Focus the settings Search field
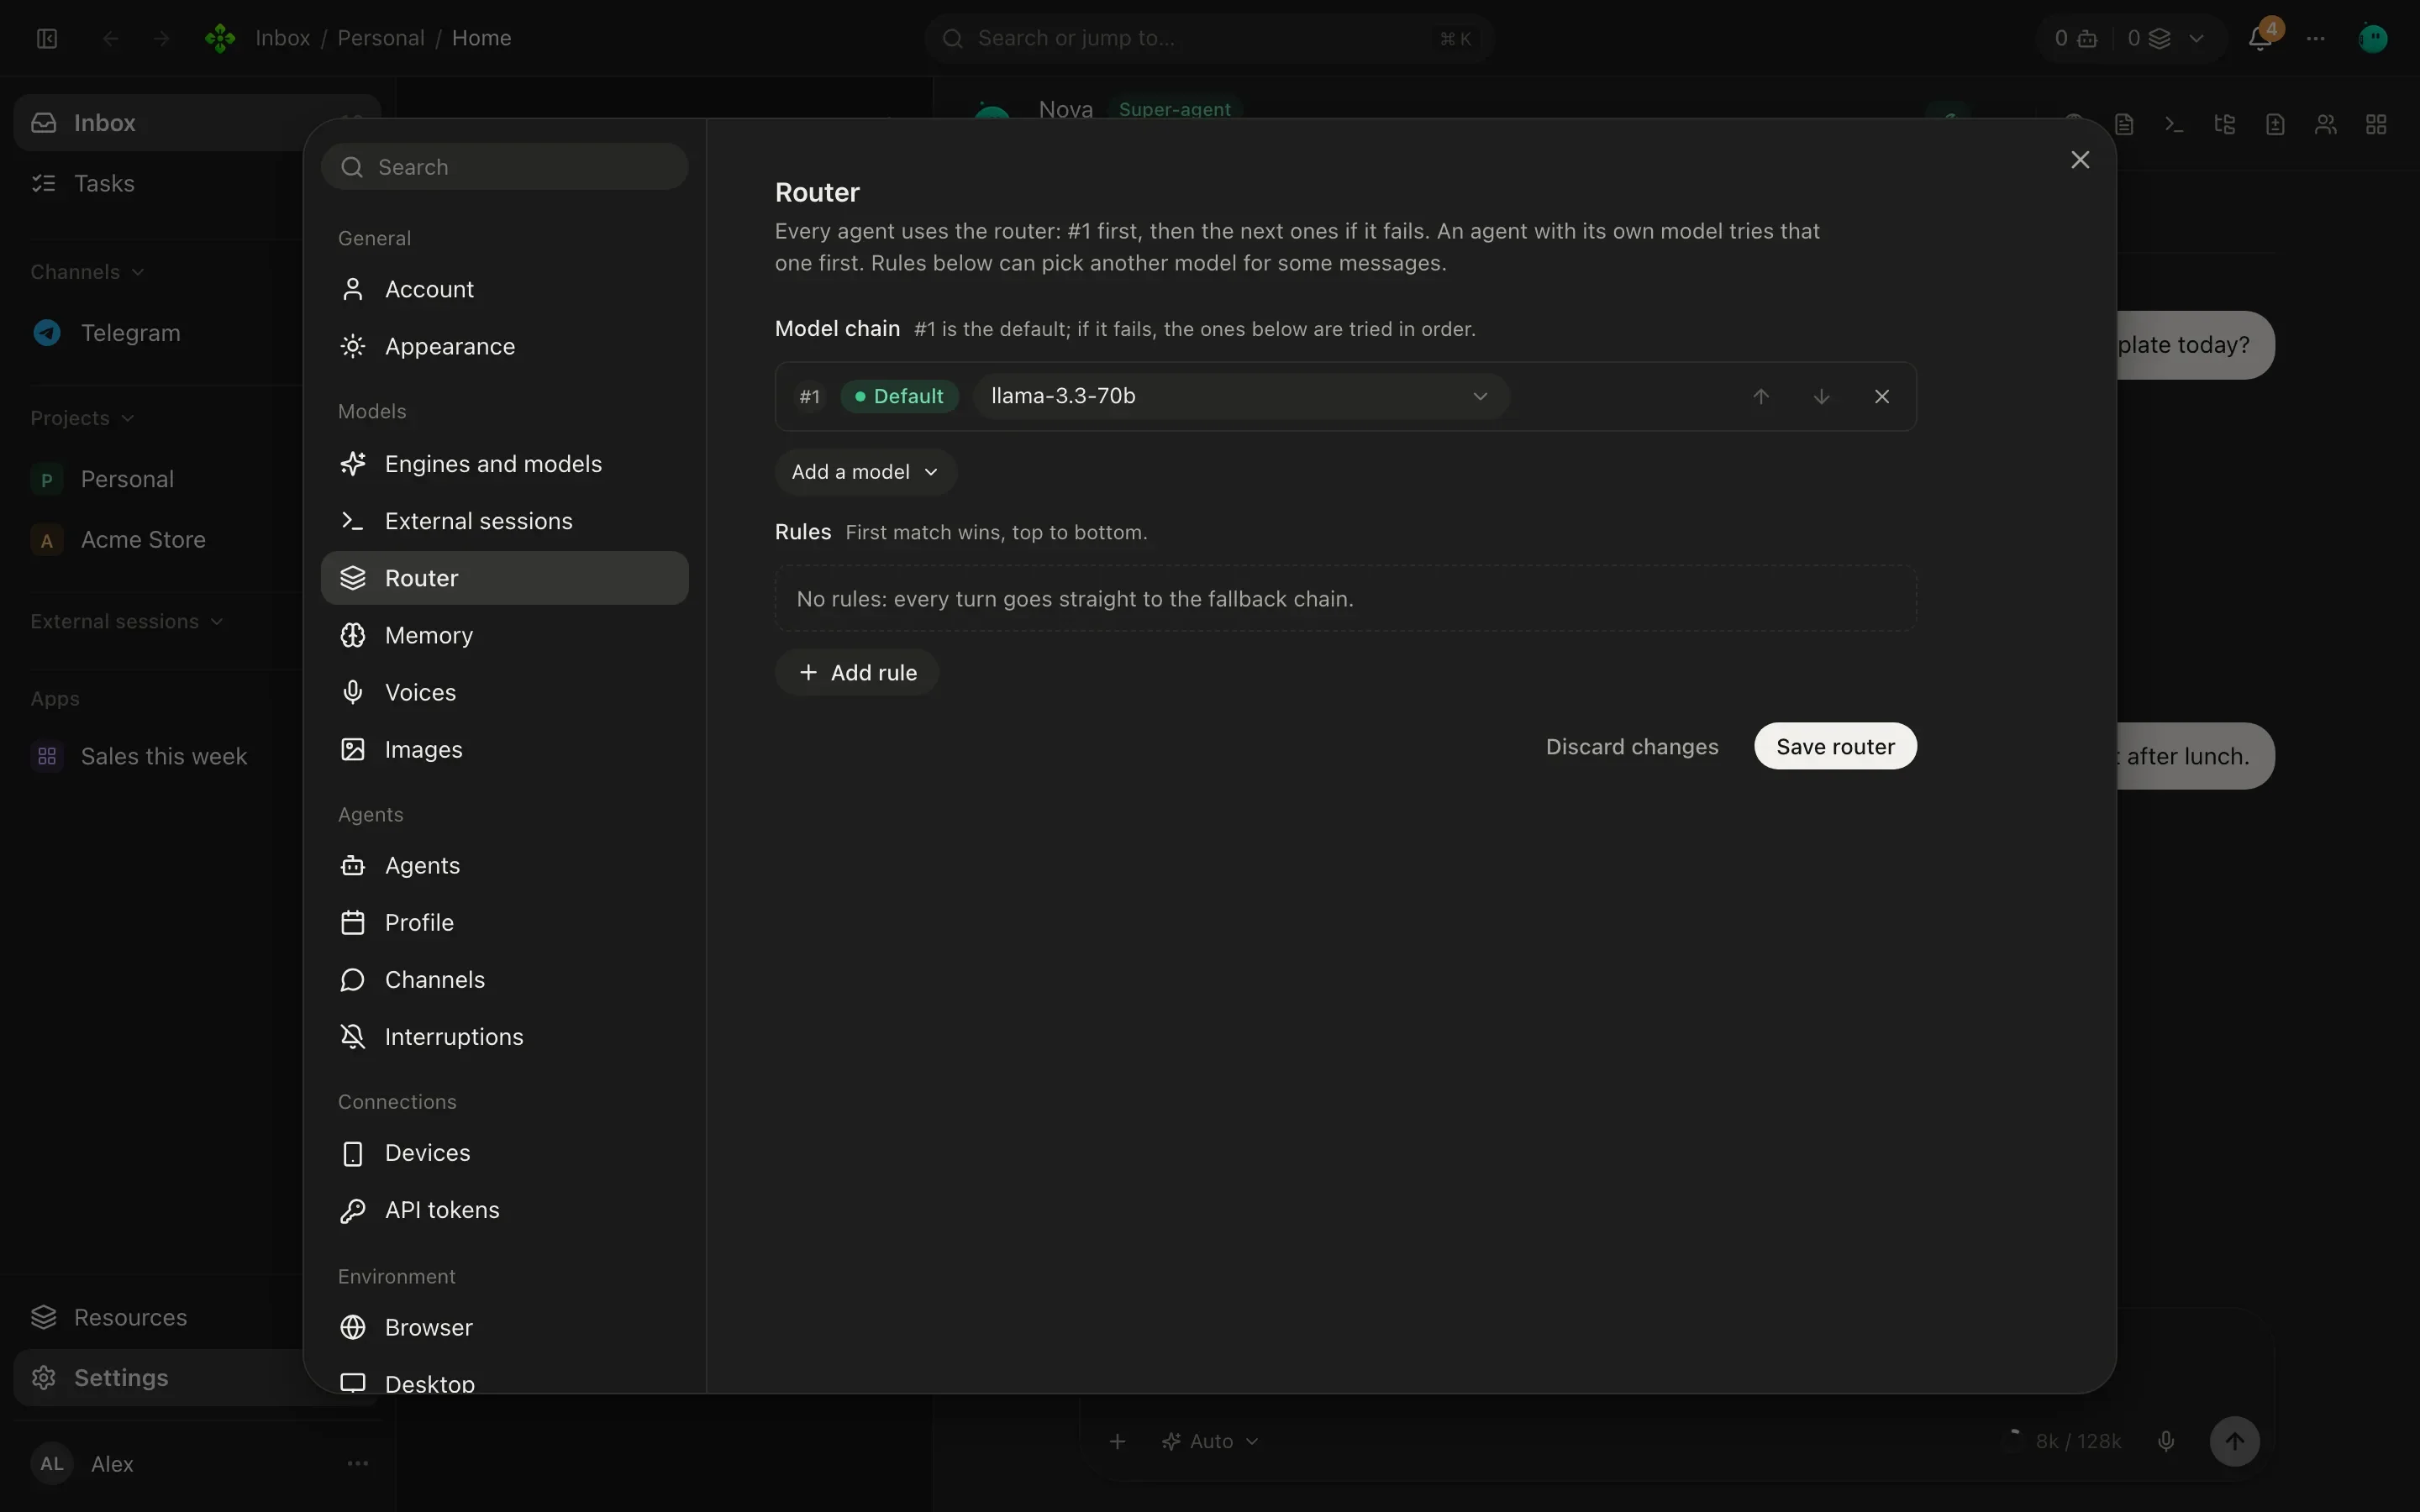The width and height of the screenshot is (2420, 1512). 504,166
